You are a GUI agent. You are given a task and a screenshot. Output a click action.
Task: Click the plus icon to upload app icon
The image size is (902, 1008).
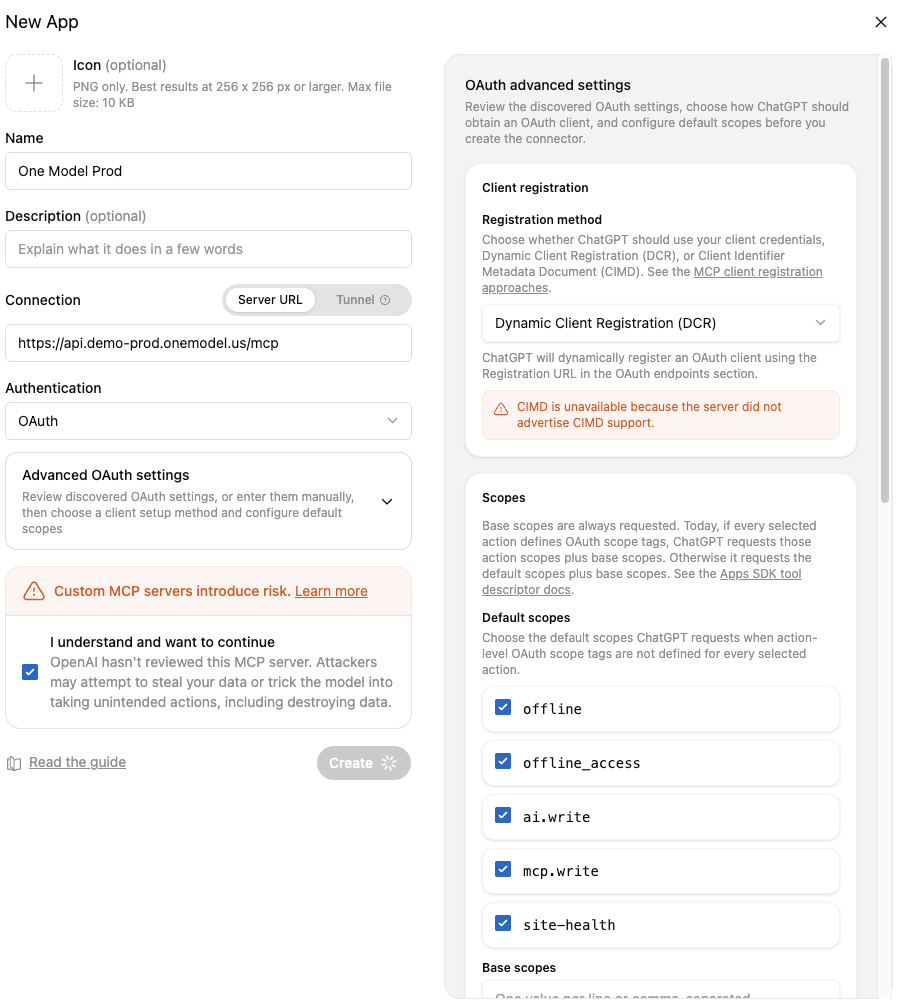point(34,83)
